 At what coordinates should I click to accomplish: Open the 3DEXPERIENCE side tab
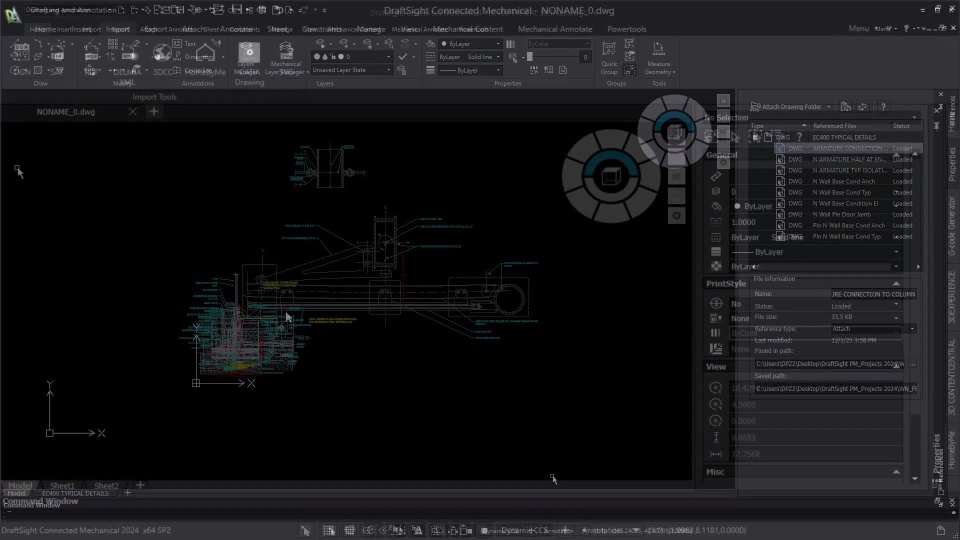coord(951,297)
